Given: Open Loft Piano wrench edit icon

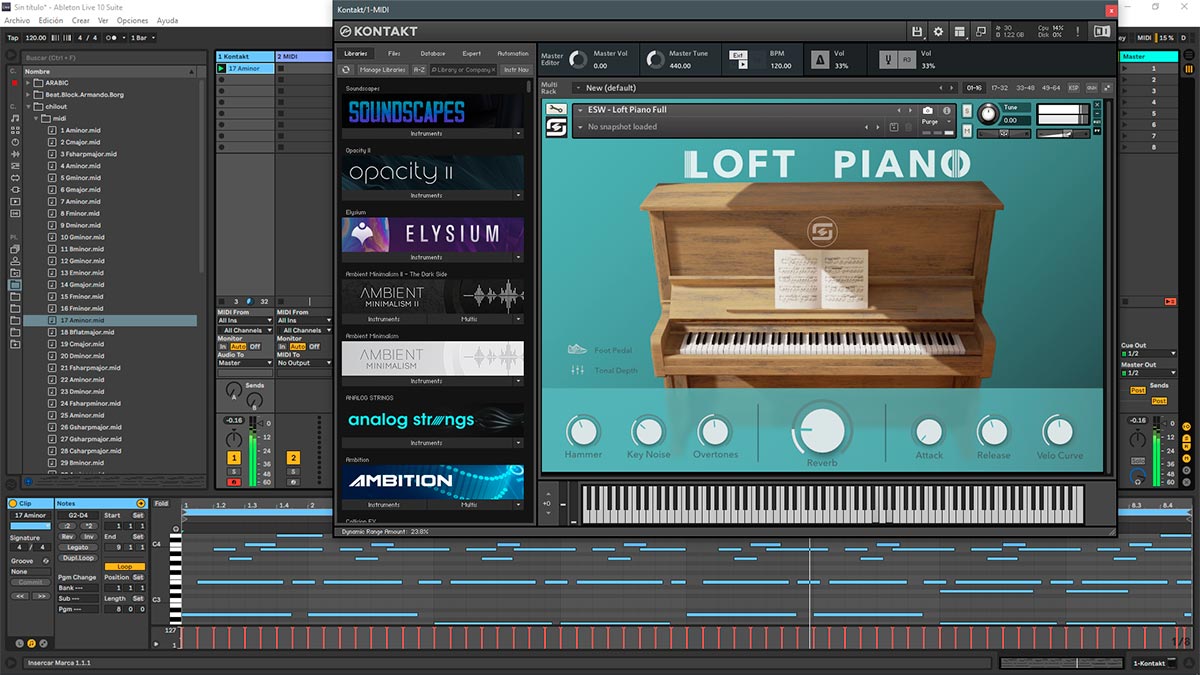Looking at the screenshot, I should (556, 110).
